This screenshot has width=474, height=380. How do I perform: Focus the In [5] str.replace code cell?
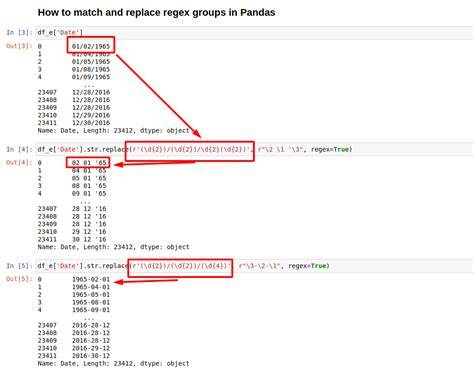(x=255, y=266)
